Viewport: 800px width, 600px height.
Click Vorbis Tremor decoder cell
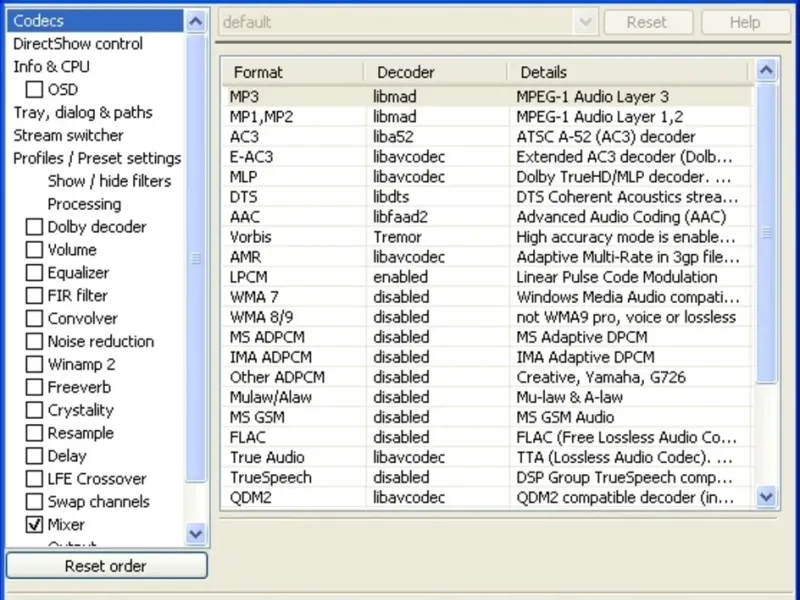coord(438,237)
